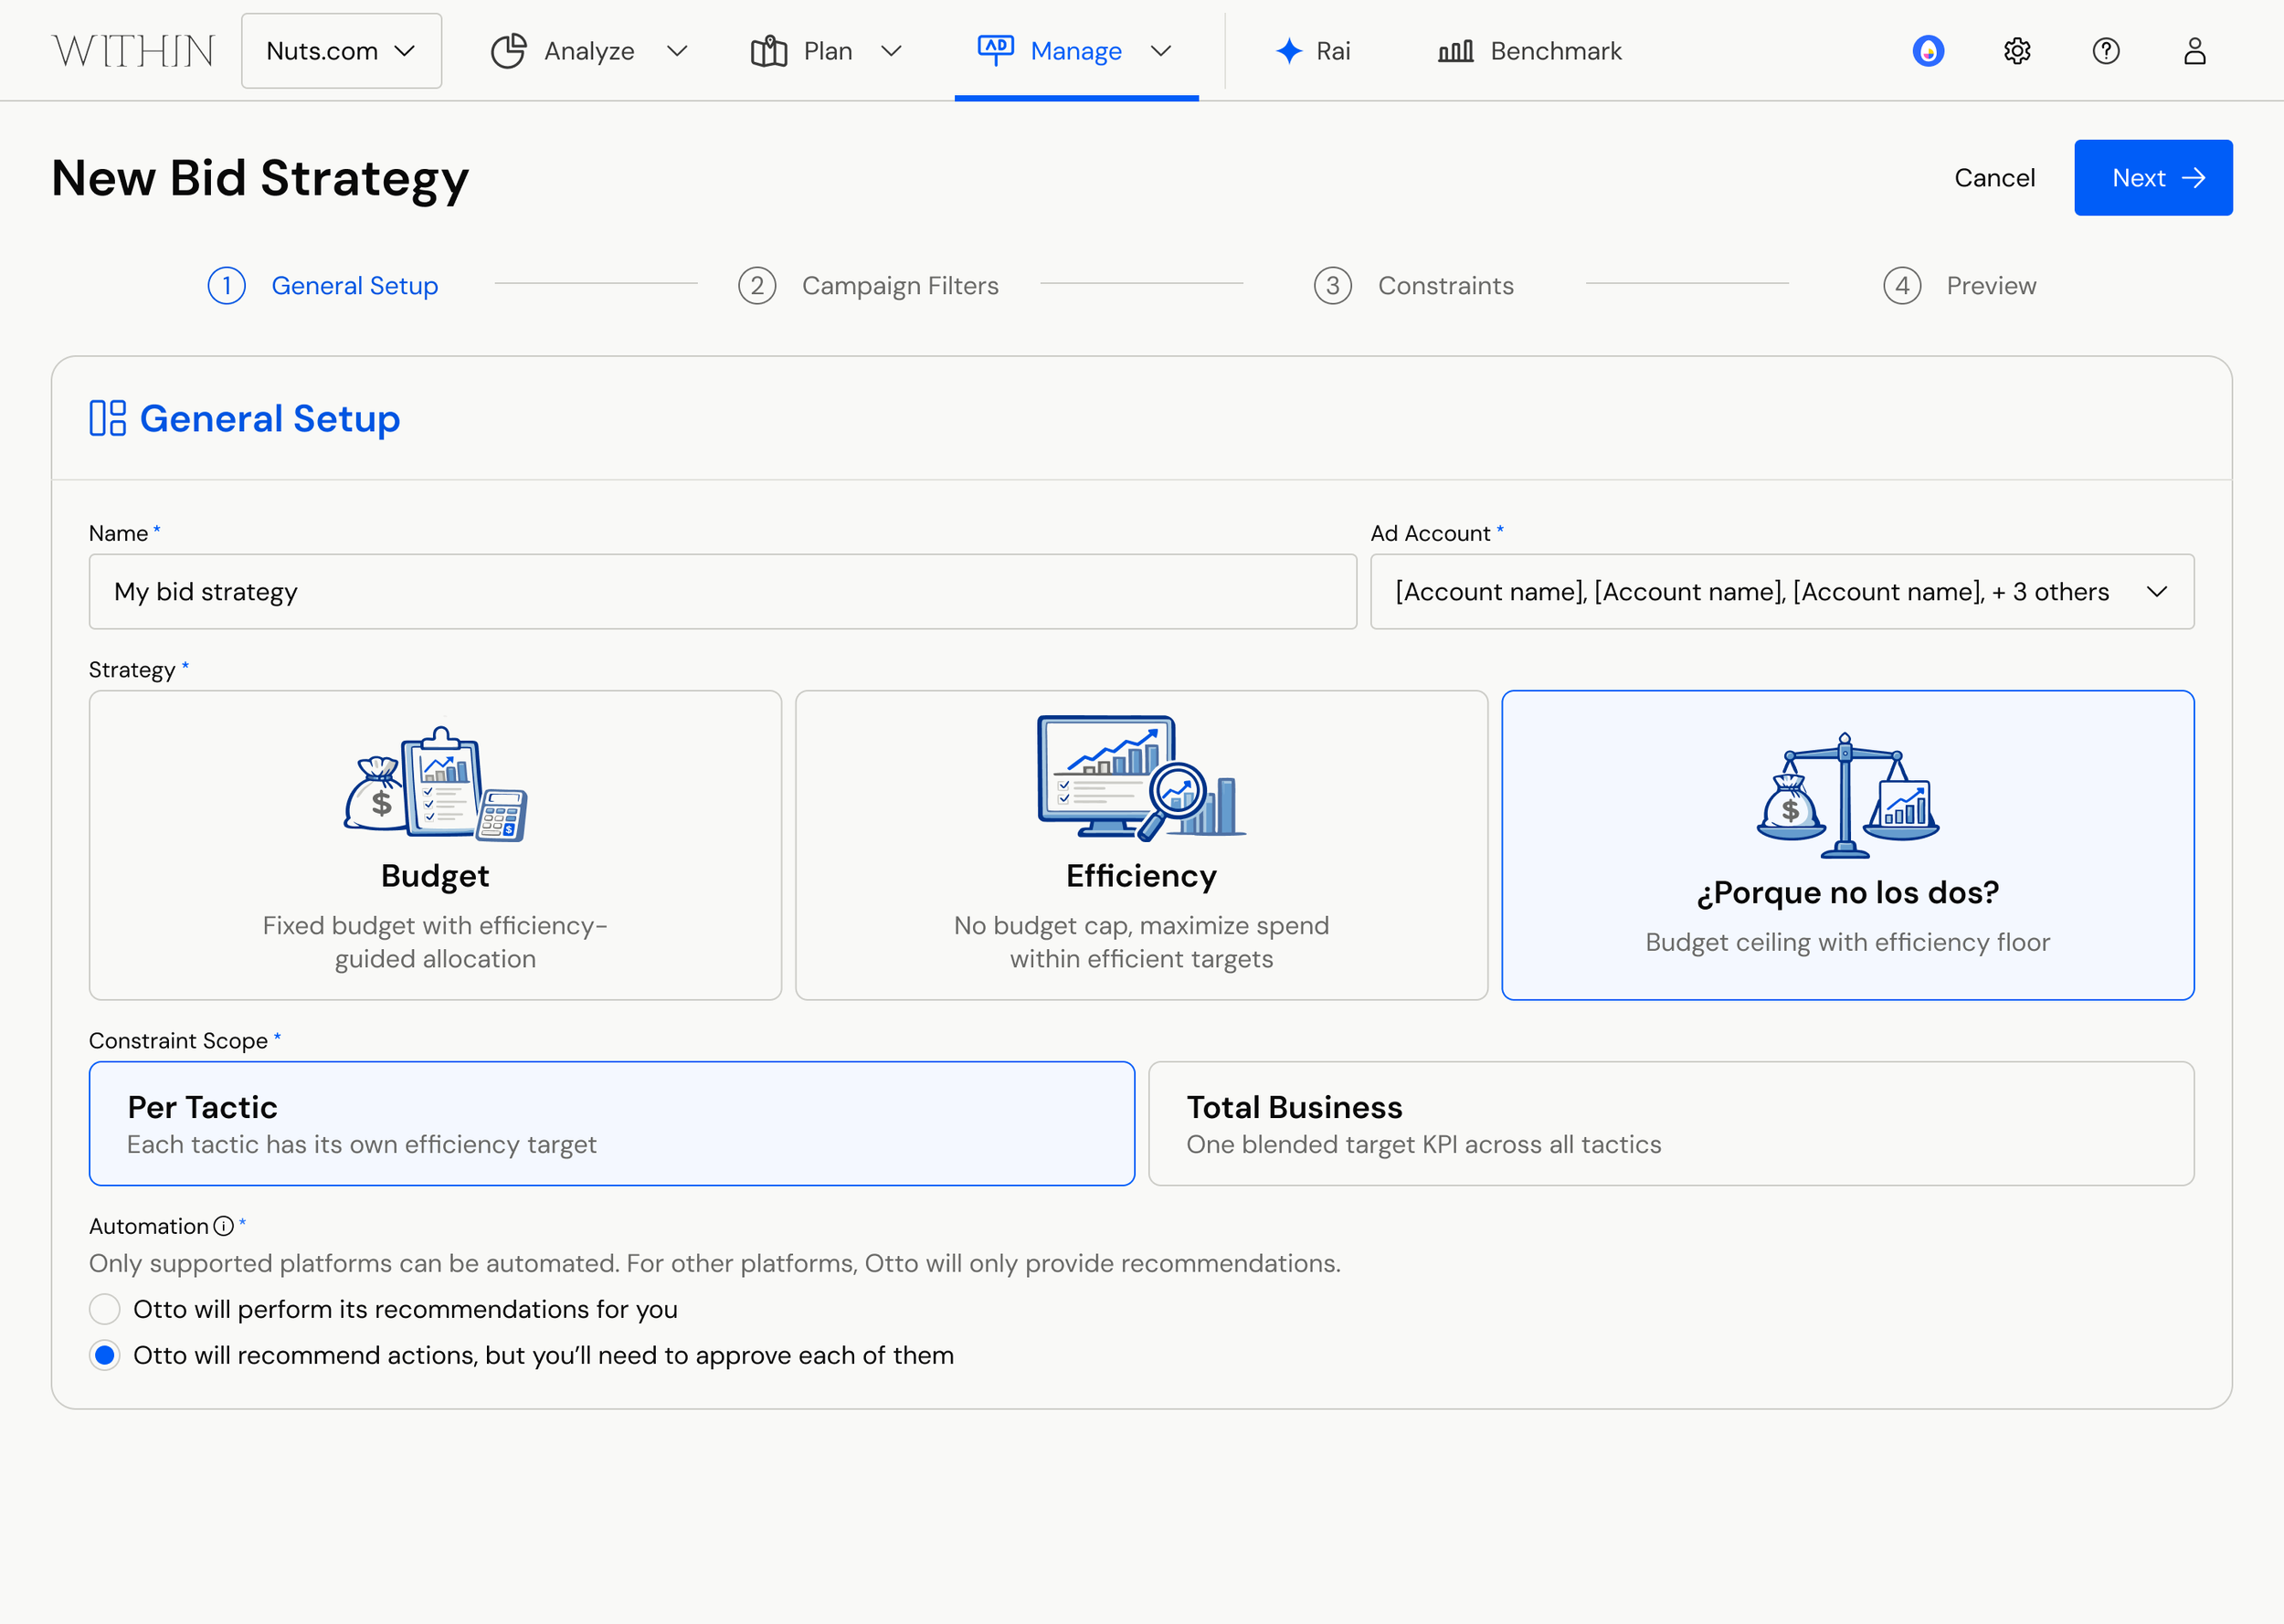Open the Manage menu
The height and width of the screenshot is (1624, 2284).
(1075, 51)
